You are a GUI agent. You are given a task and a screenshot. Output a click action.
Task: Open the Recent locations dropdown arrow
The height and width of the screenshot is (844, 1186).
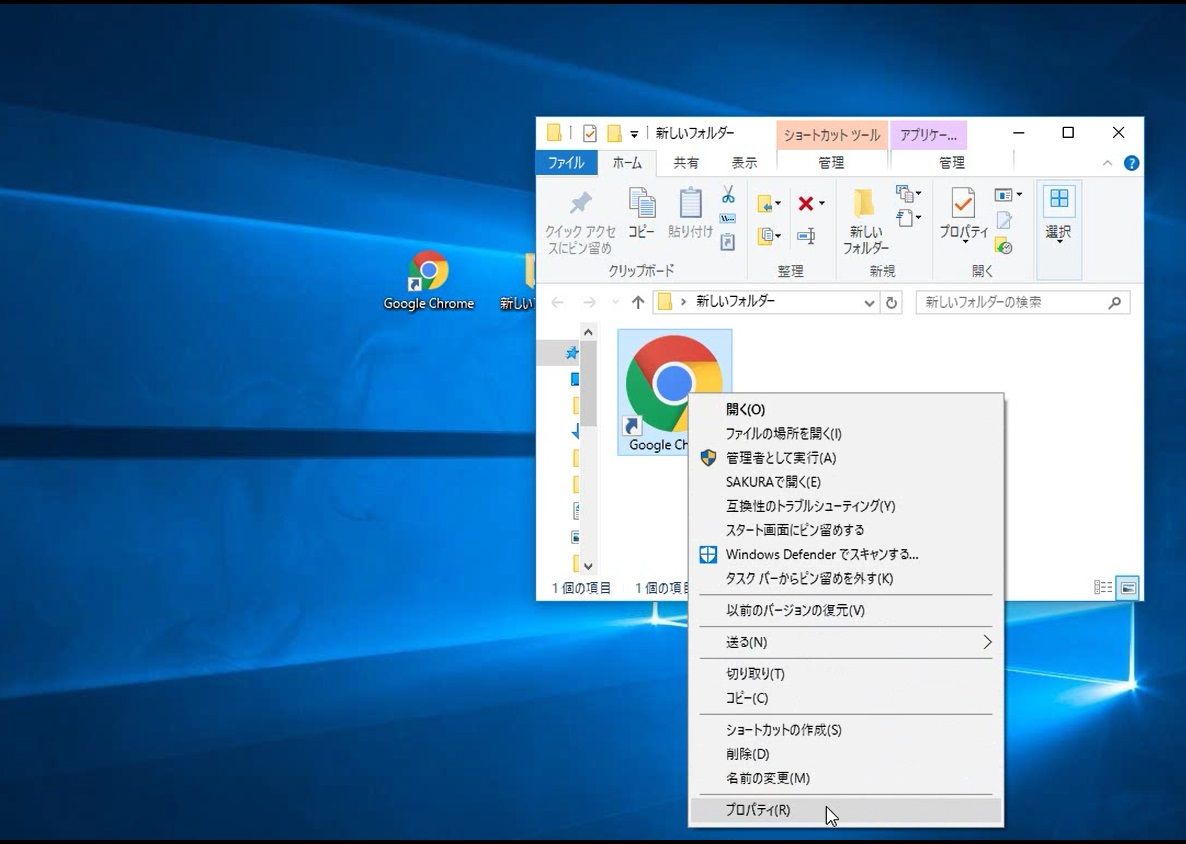click(x=615, y=303)
